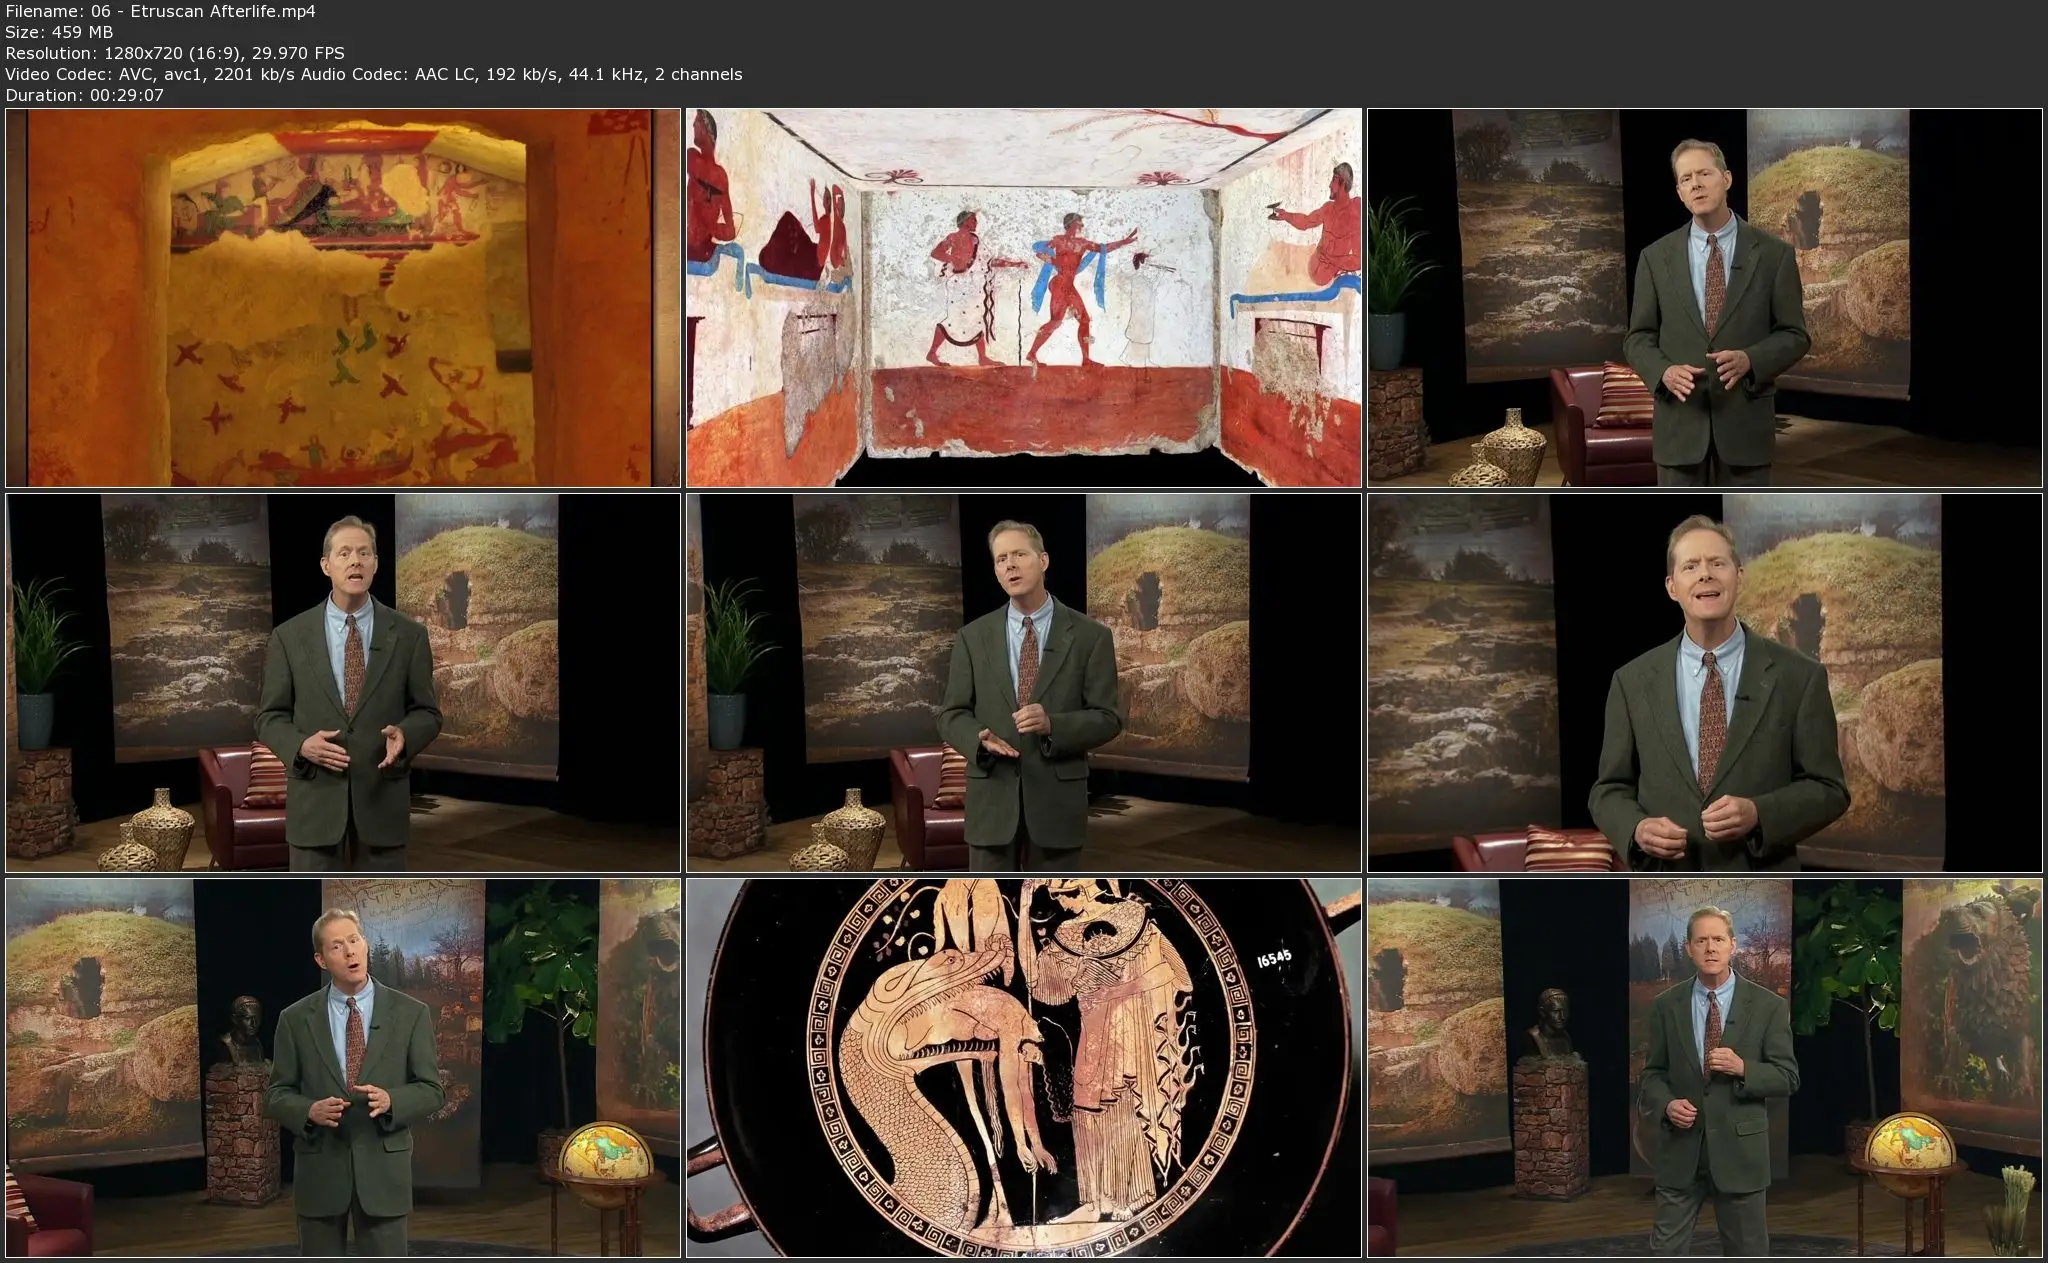
Task: Open the red-figure vase serpent thumbnail
Action: tap(1024, 1068)
